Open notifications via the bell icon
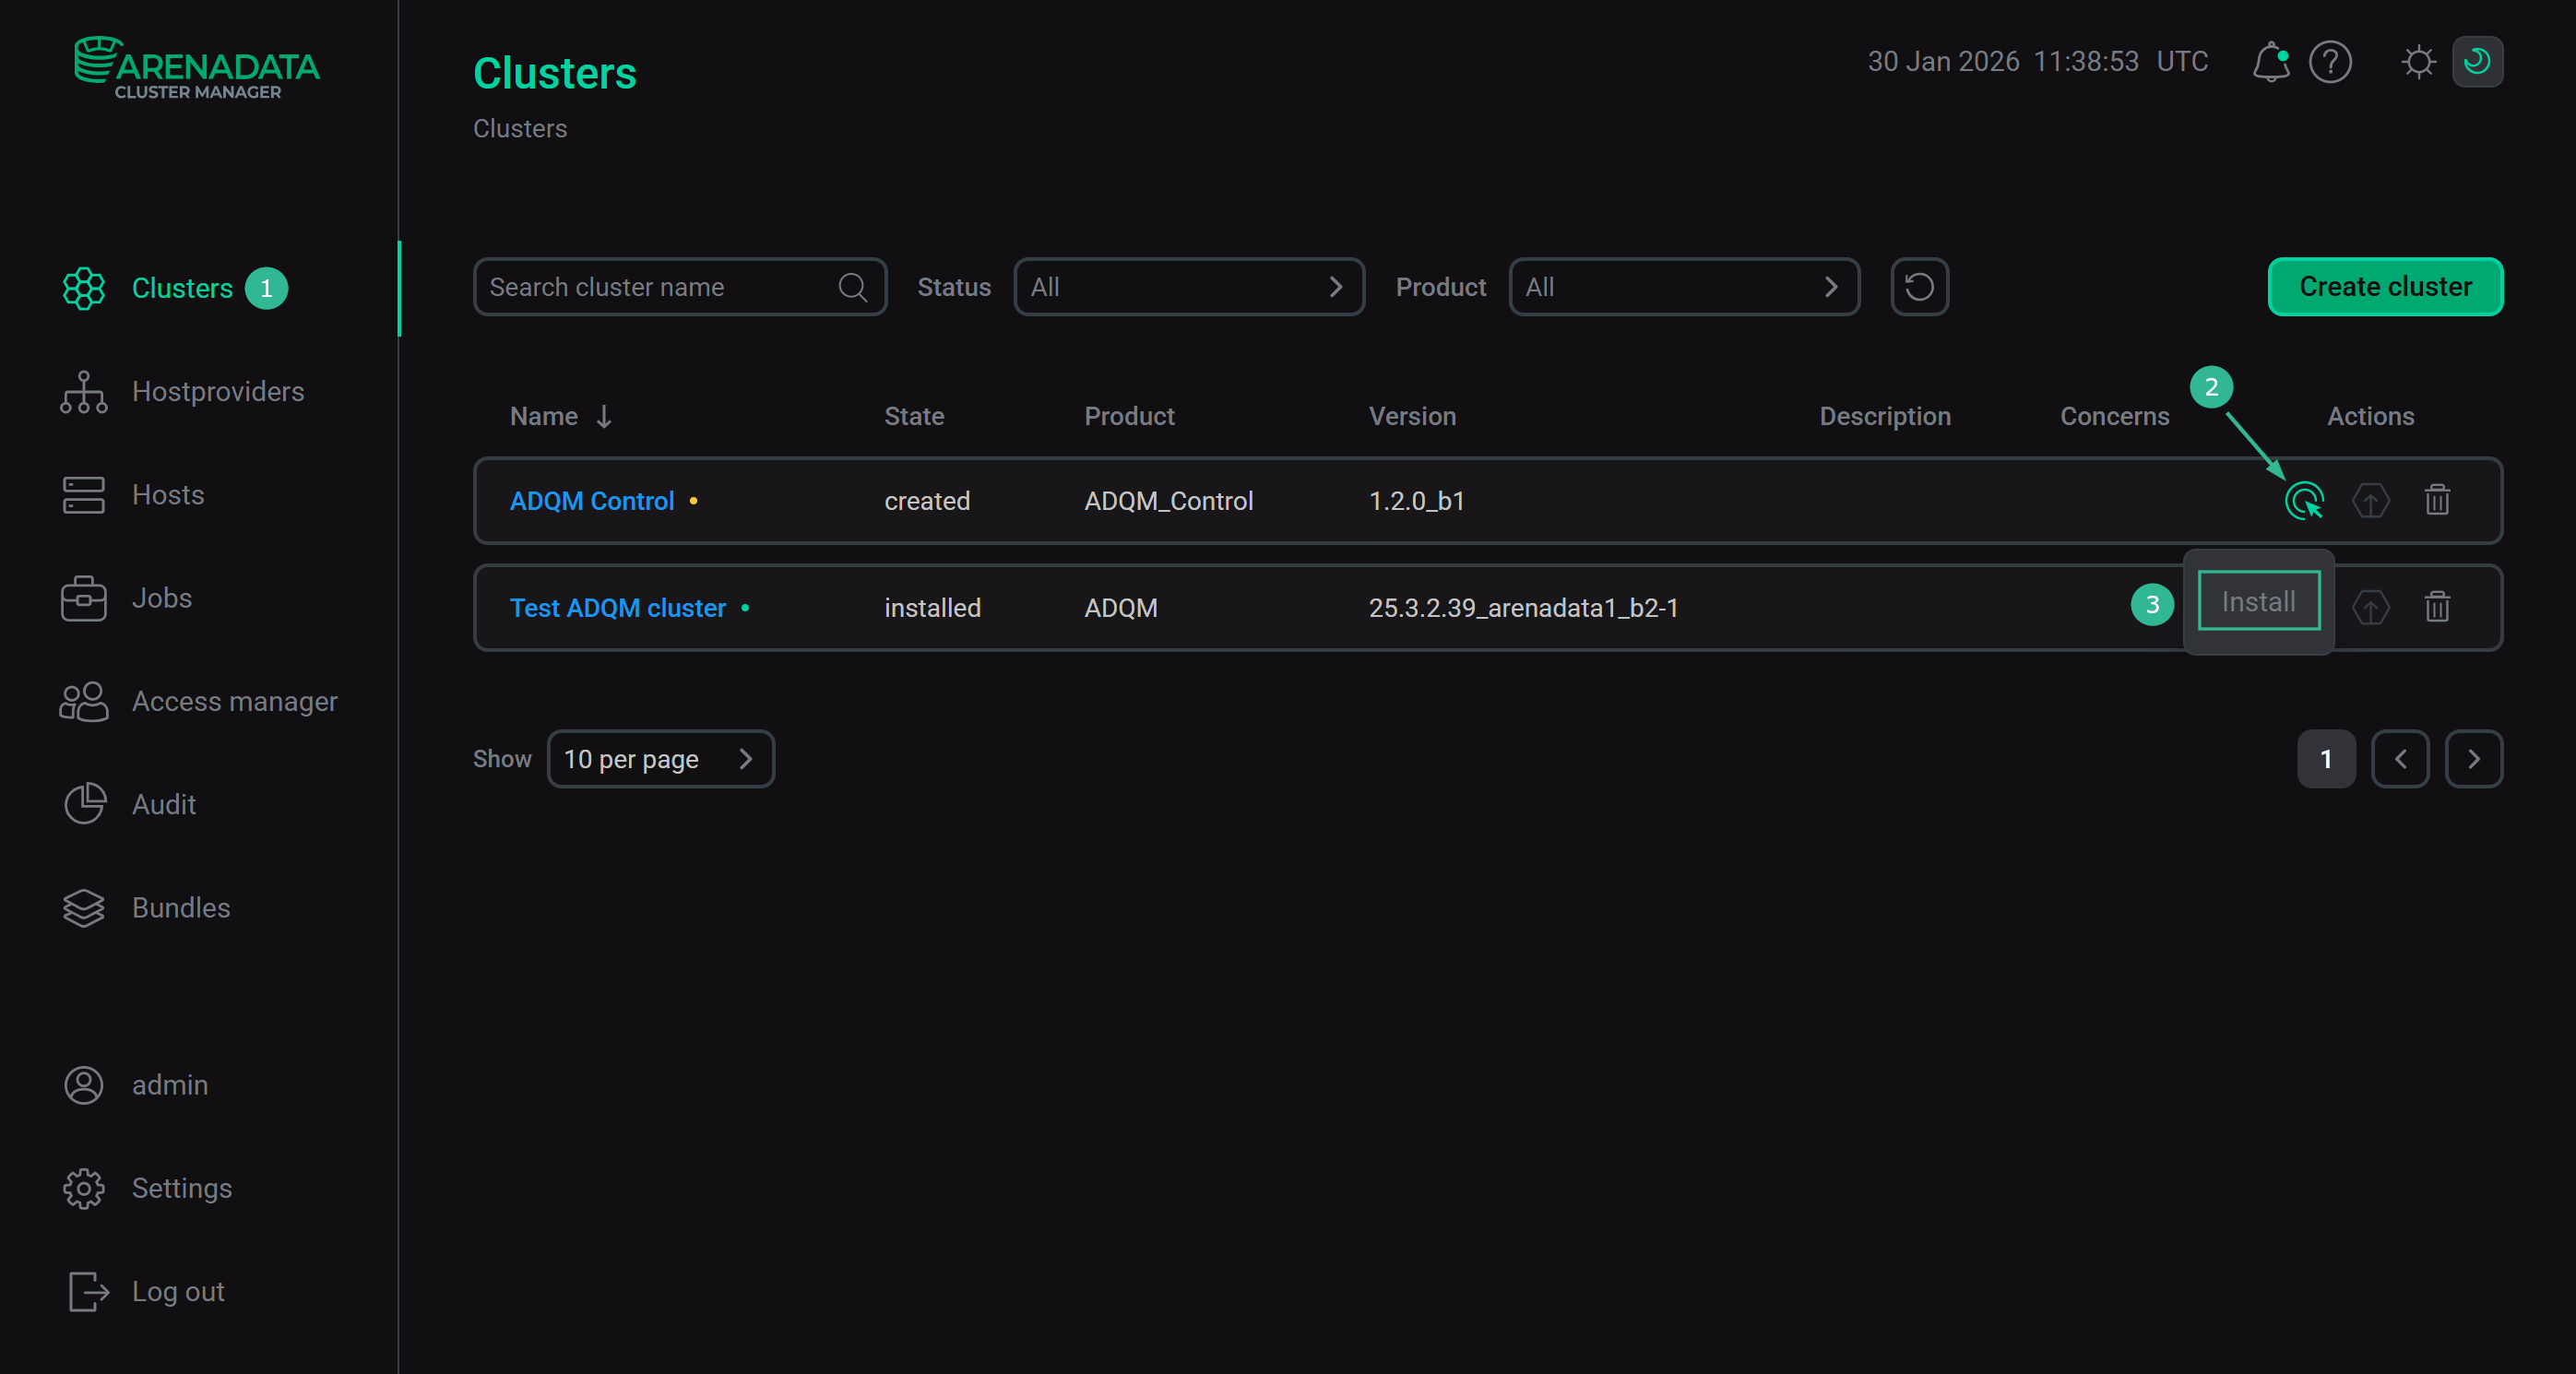 pyautogui.click(x=2270, y=62)
